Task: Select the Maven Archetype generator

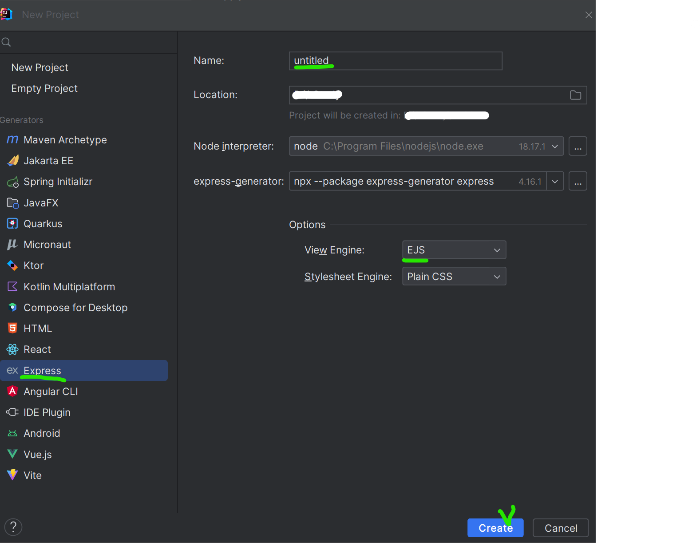Action: 65,140
